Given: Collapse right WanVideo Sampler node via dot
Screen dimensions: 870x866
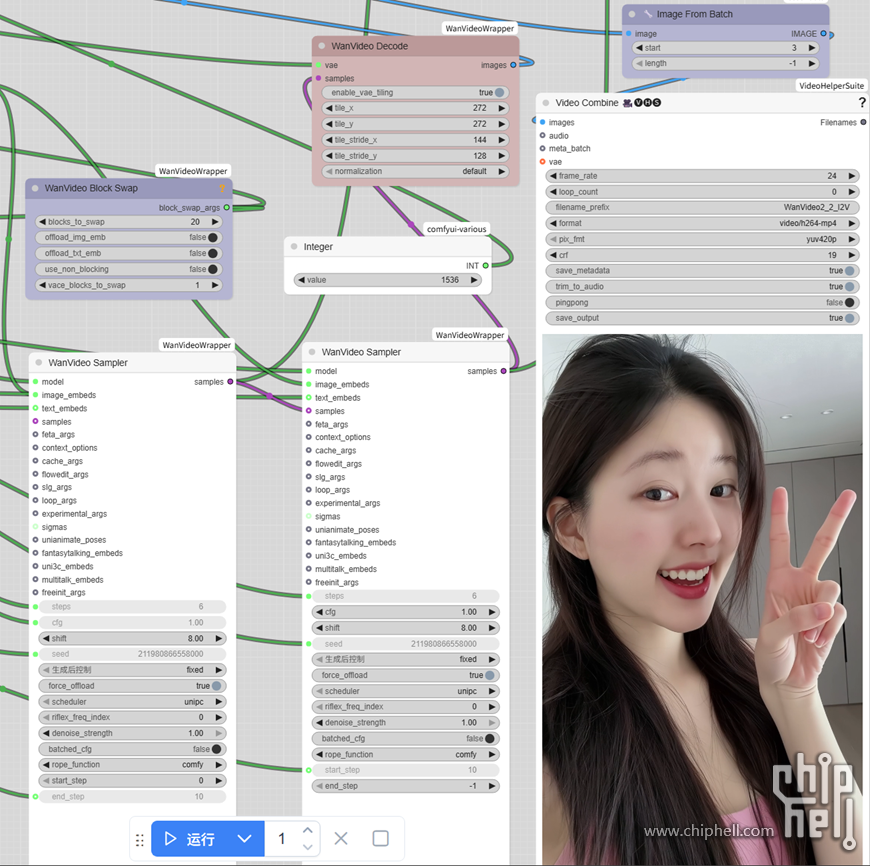Looking at the screenshot, I should point(312,352).
